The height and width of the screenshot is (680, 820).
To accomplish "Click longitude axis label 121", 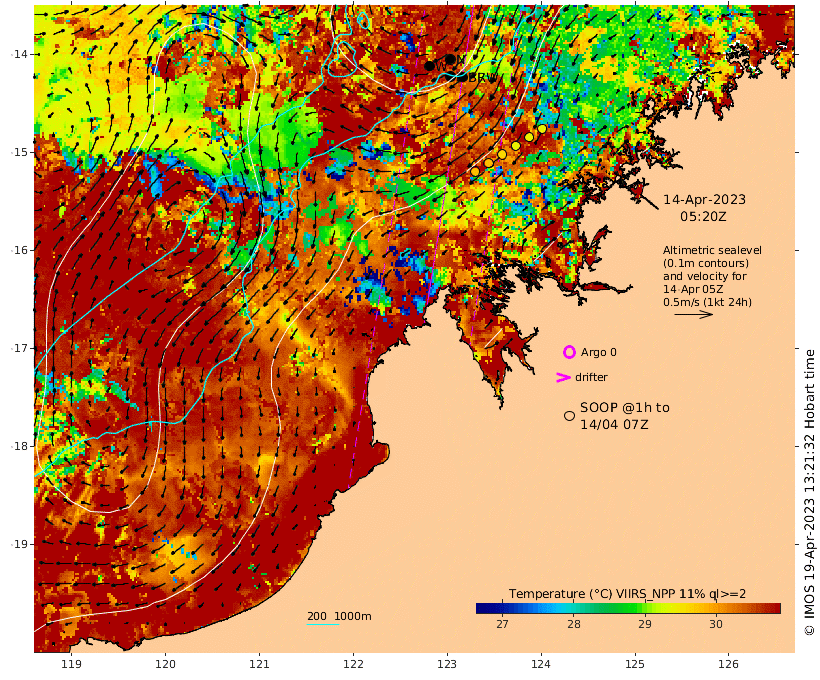I will [259, 664].
